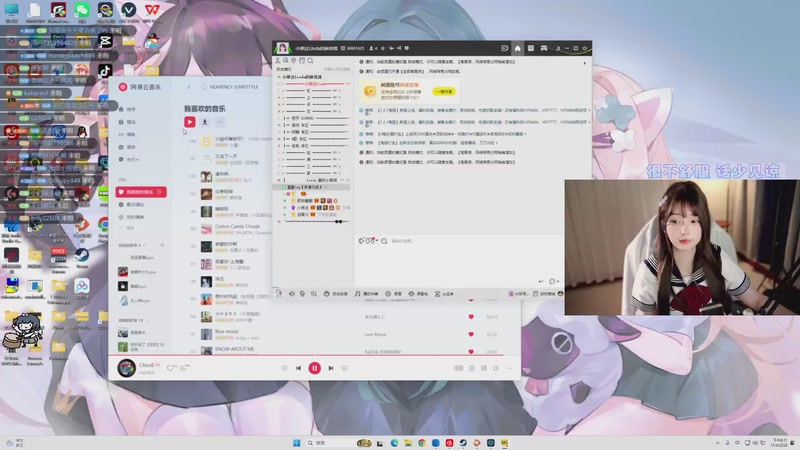Screen dimensions: 800x450
Task: Open the playlist queue icon beside next-track
Action: 345,368
